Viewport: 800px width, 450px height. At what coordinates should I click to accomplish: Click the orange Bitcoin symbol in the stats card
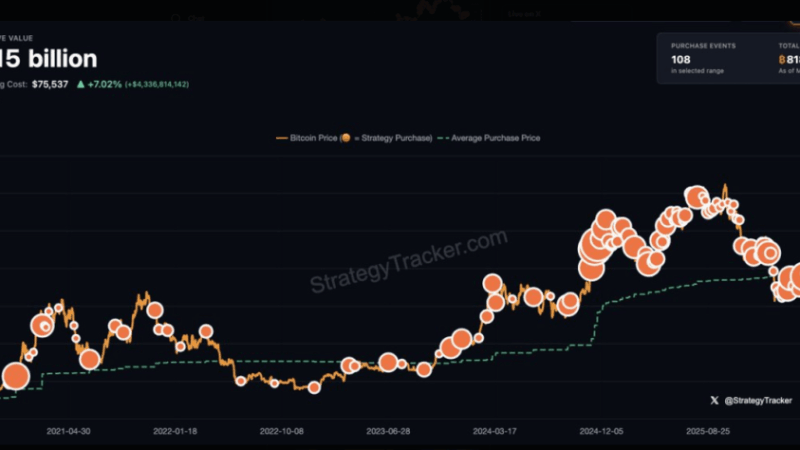click(782, 60)
